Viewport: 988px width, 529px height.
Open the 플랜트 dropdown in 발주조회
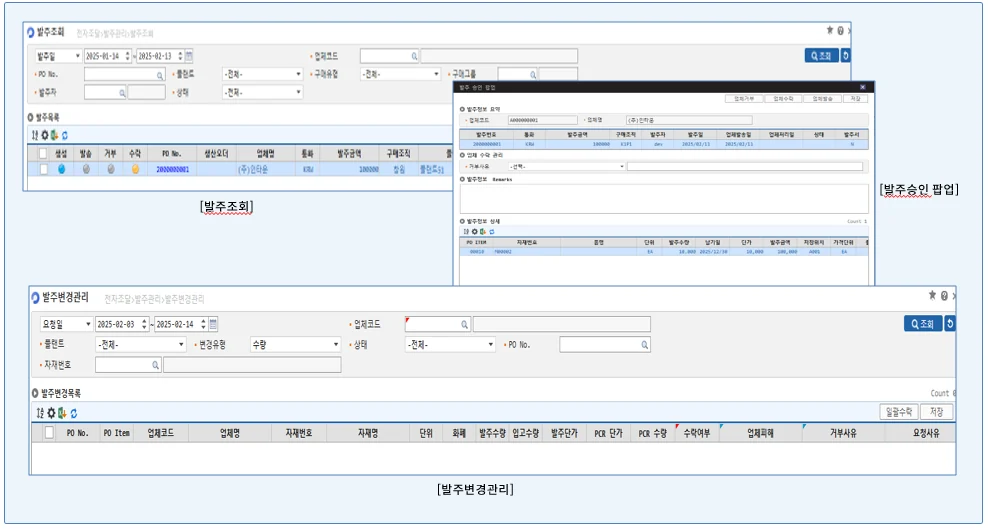point(262,74)
